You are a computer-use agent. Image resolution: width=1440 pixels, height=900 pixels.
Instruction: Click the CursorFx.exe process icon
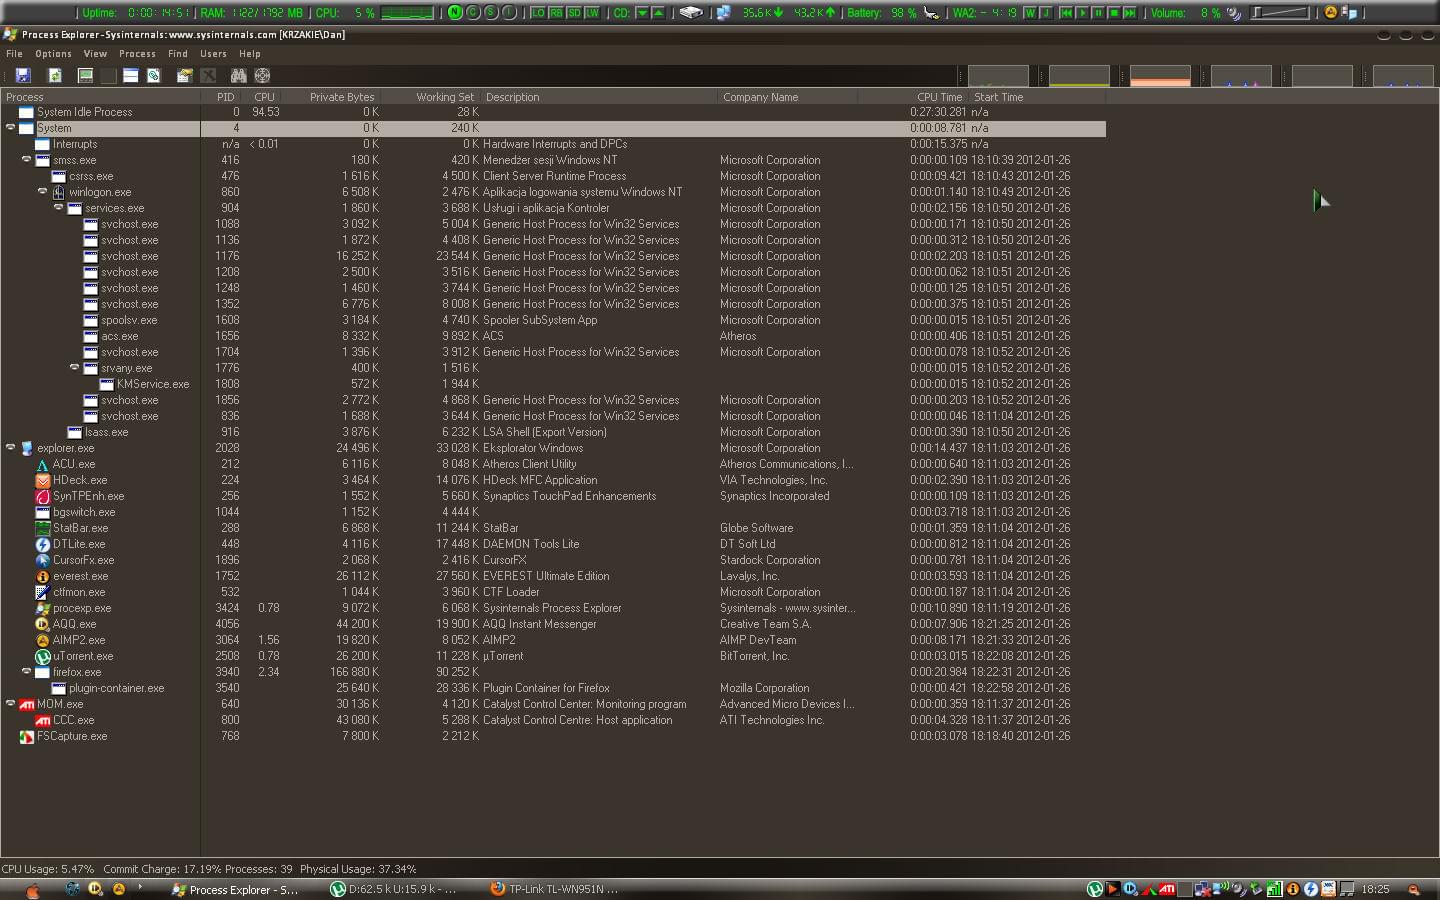(43, 561)
